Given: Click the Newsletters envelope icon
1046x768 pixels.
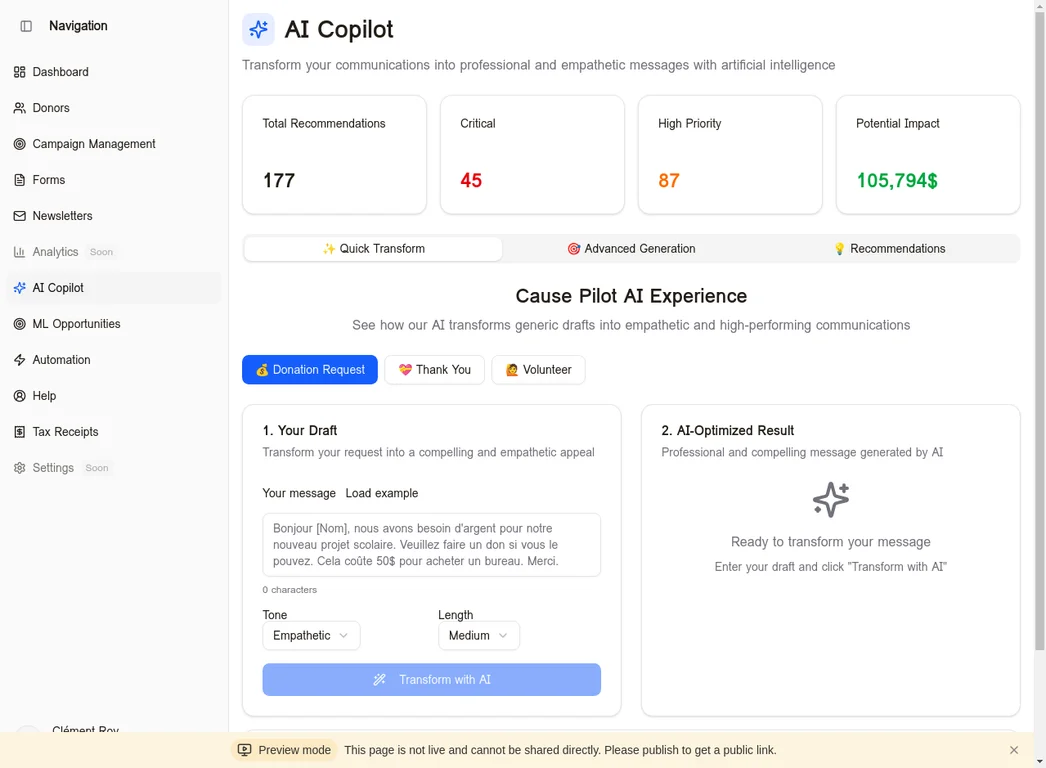Looking at the screenshot, I should click(x=18, y=215).
